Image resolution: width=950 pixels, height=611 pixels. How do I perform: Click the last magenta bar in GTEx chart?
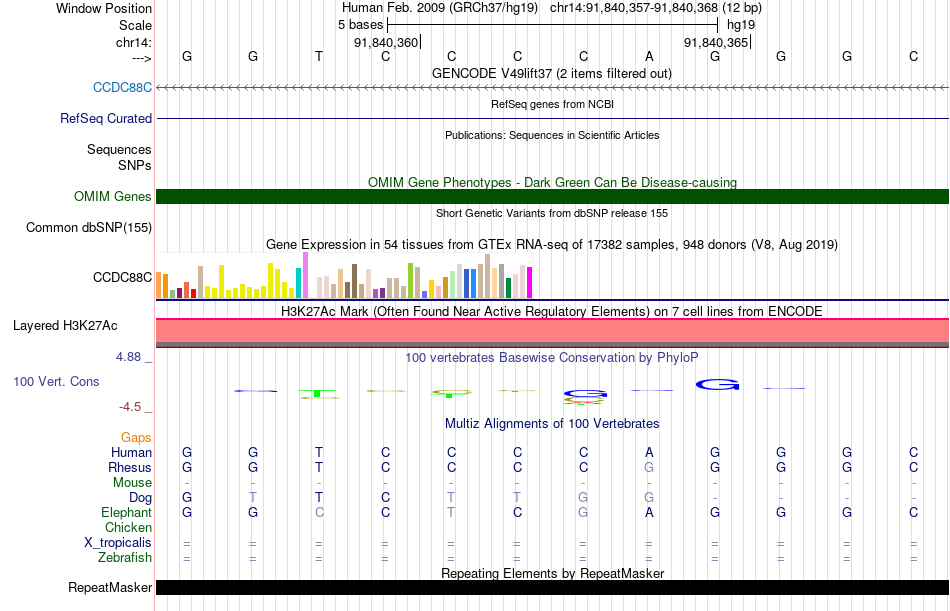529,282
